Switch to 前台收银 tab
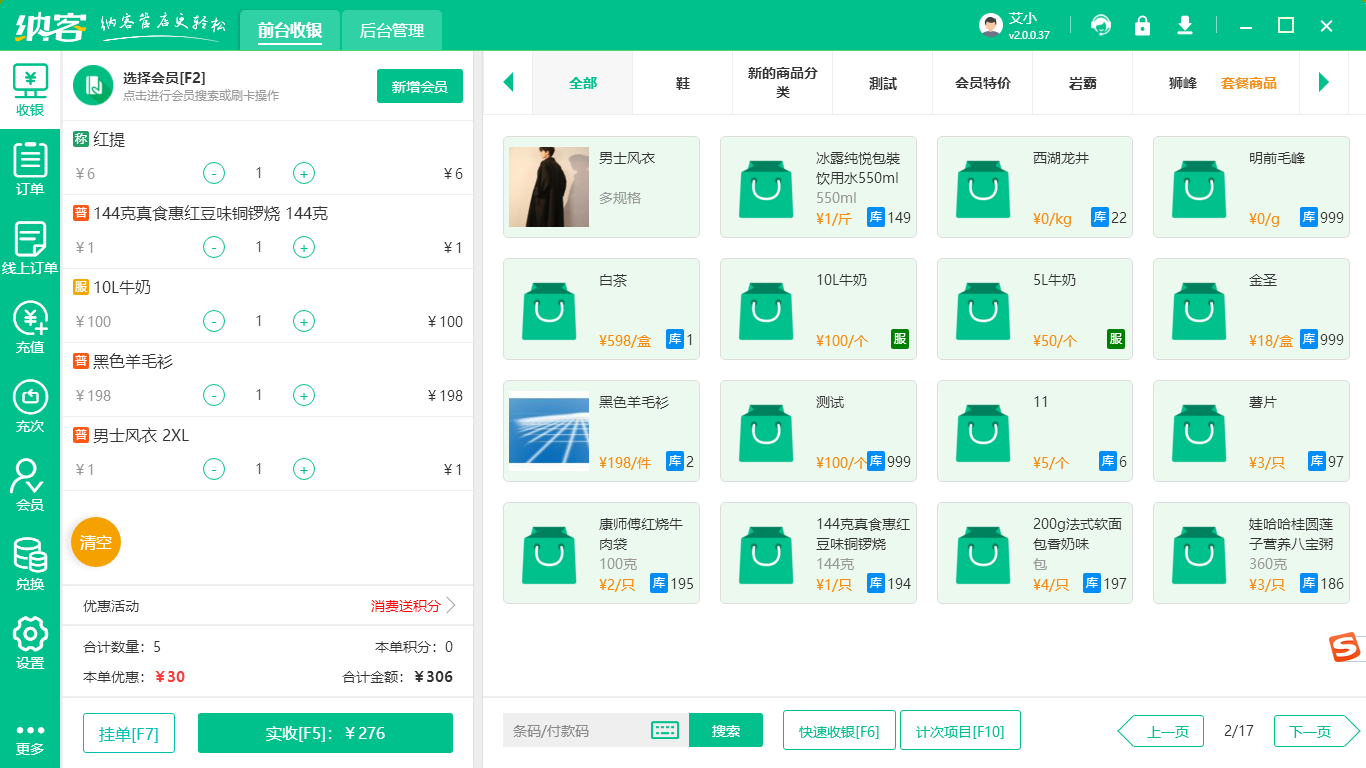 [290, 30]
